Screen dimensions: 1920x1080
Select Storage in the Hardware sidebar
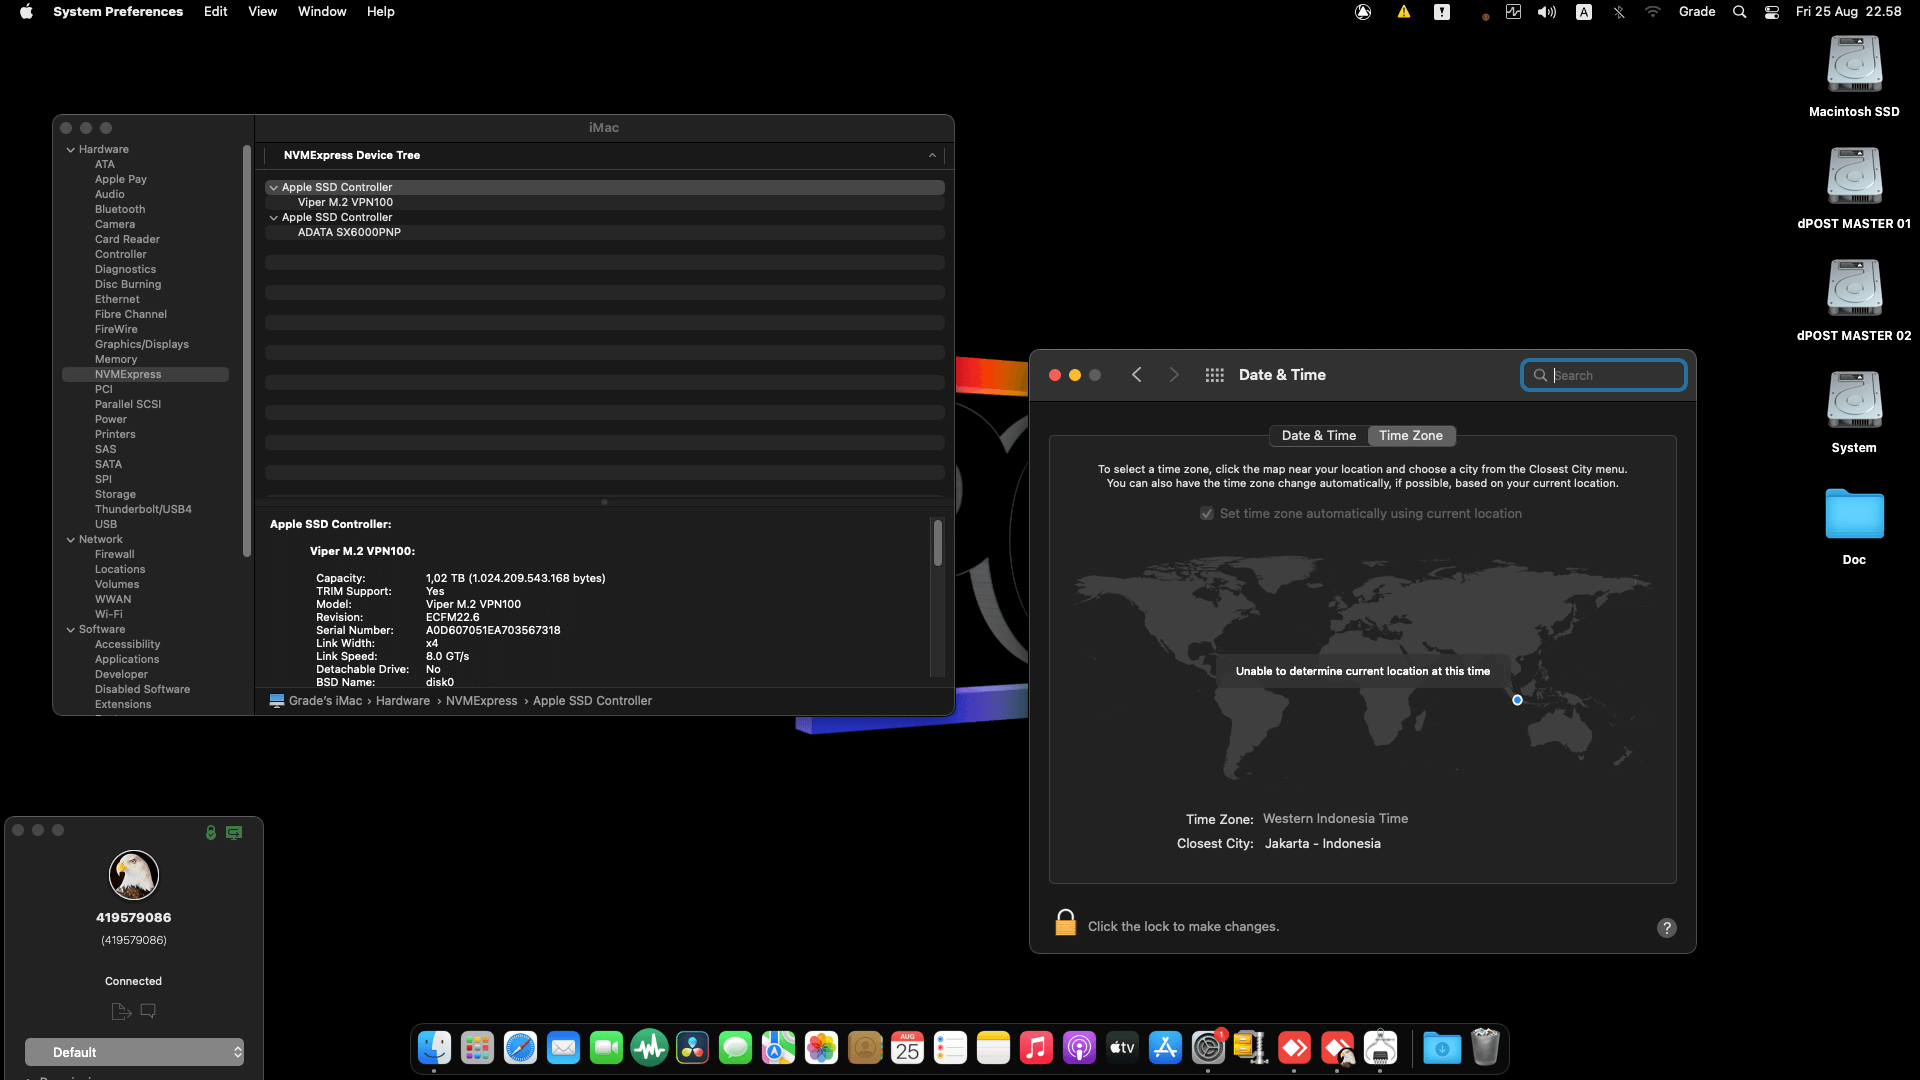coord(115,495)
